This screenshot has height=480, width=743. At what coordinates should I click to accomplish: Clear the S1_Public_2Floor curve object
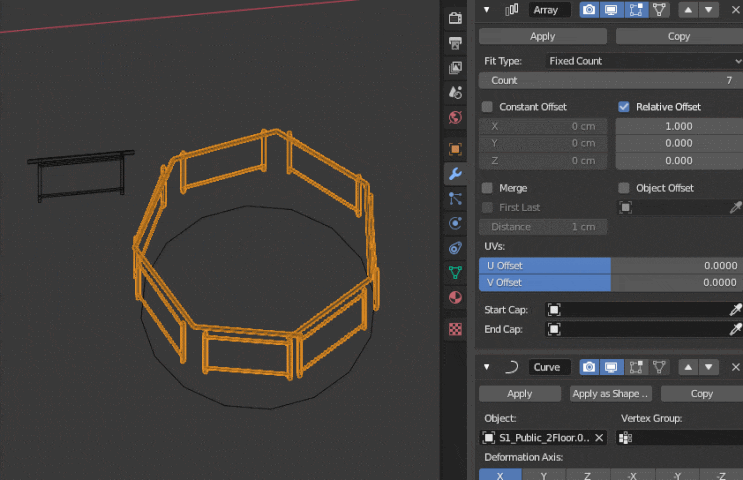[x=599, y=438]
